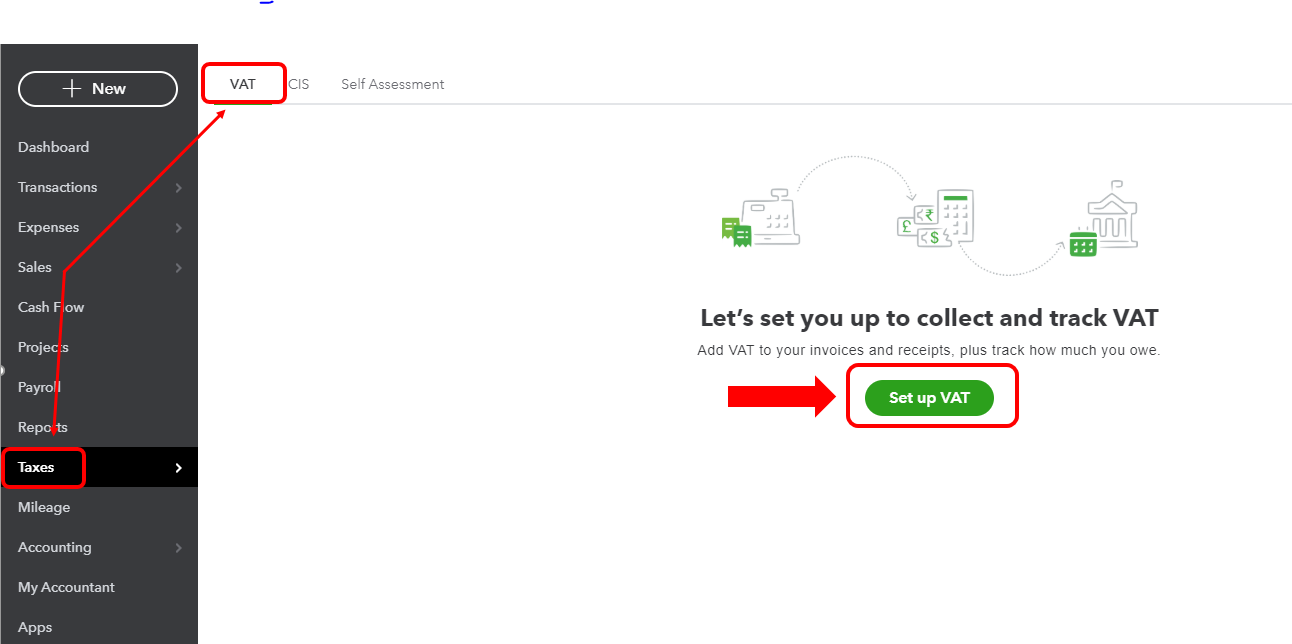Click the currency calculator illustration

(x=936, y=219)
